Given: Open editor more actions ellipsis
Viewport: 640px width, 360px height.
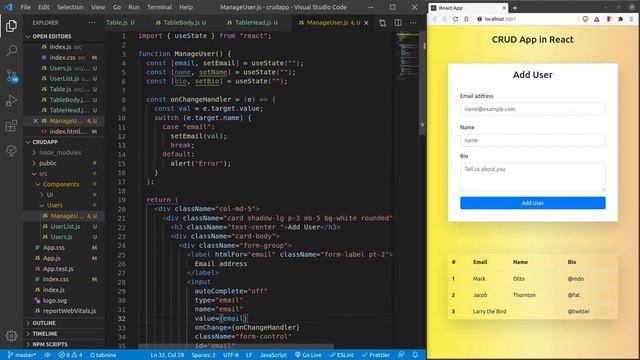Looking at the screenshot, I should (x=413, y=23).
